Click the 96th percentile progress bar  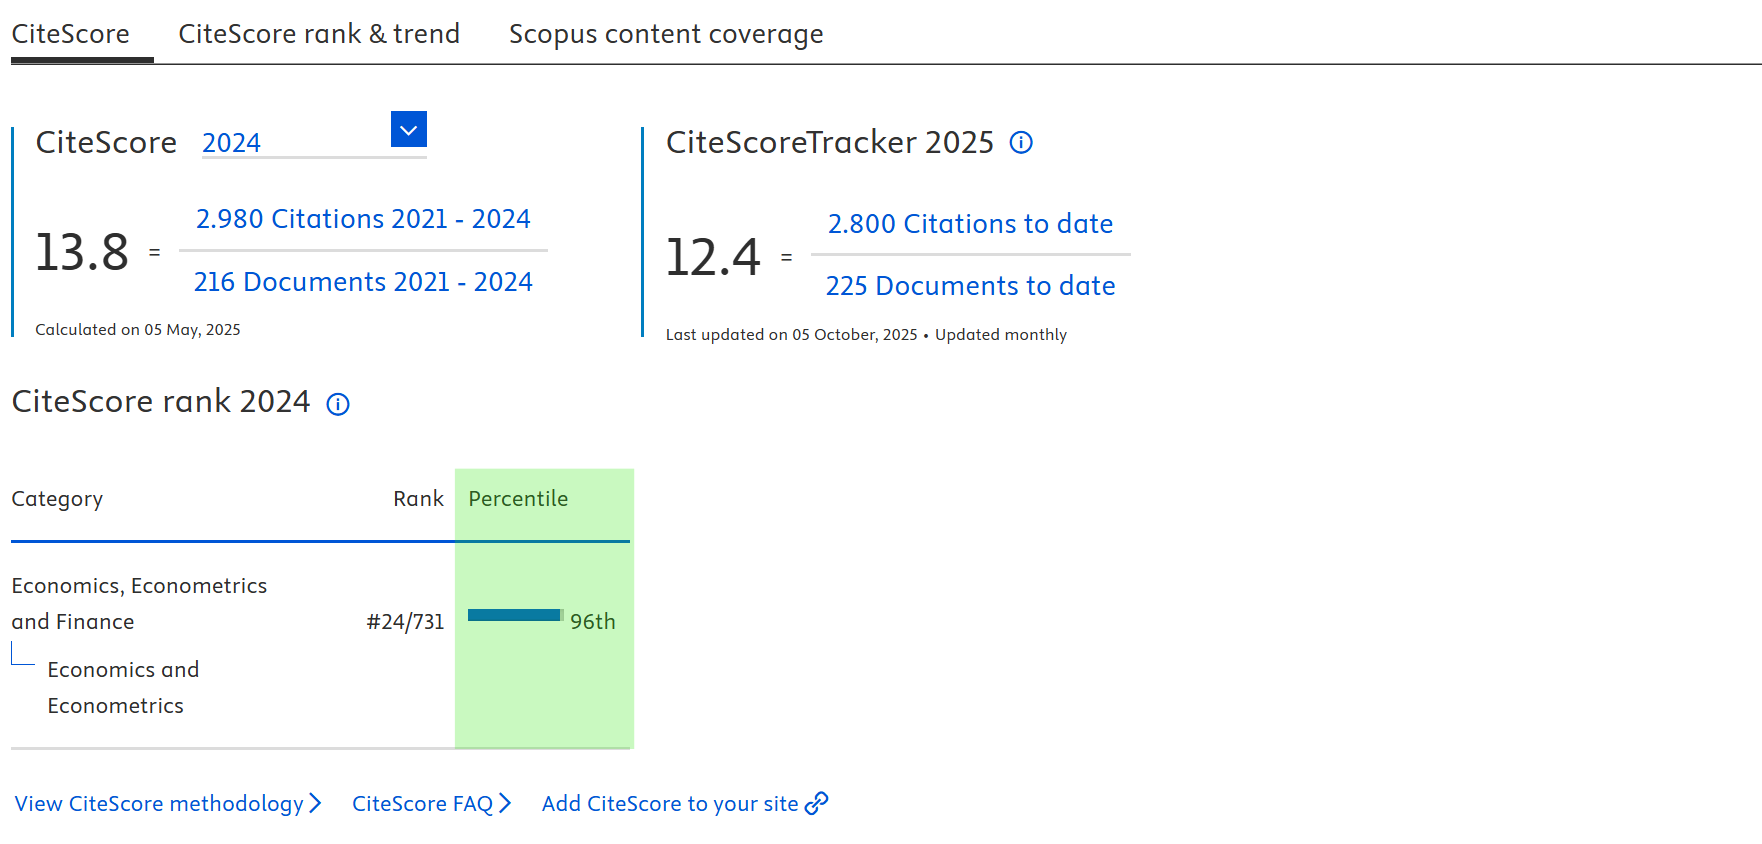coord(515,615)
